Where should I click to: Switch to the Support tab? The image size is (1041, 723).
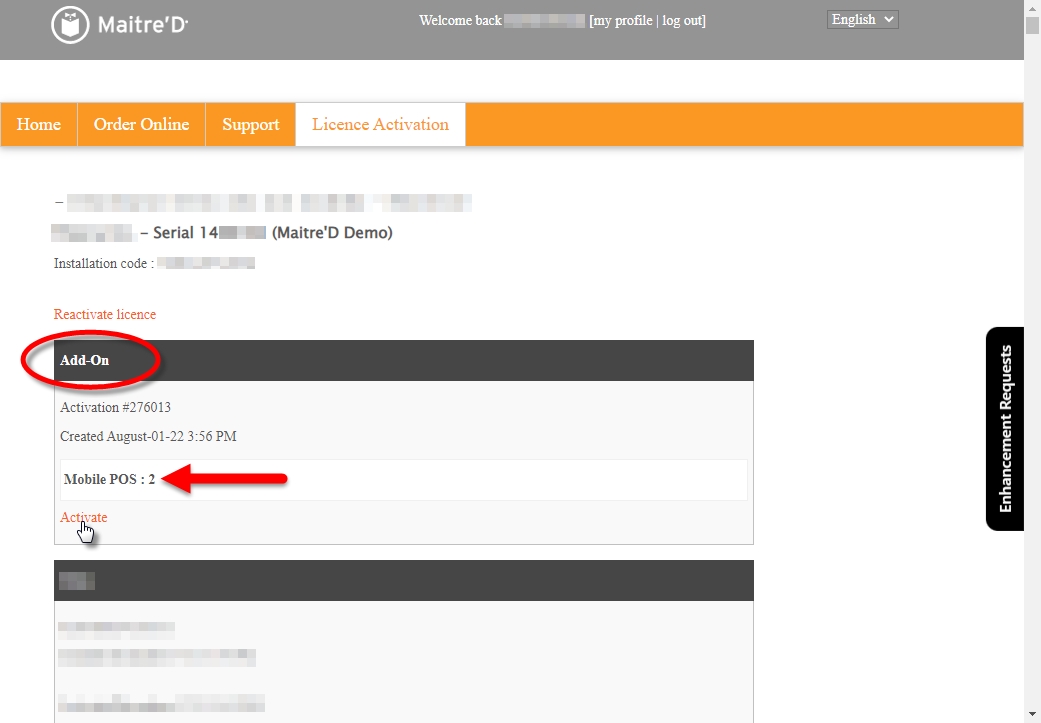tap(250, 125)
